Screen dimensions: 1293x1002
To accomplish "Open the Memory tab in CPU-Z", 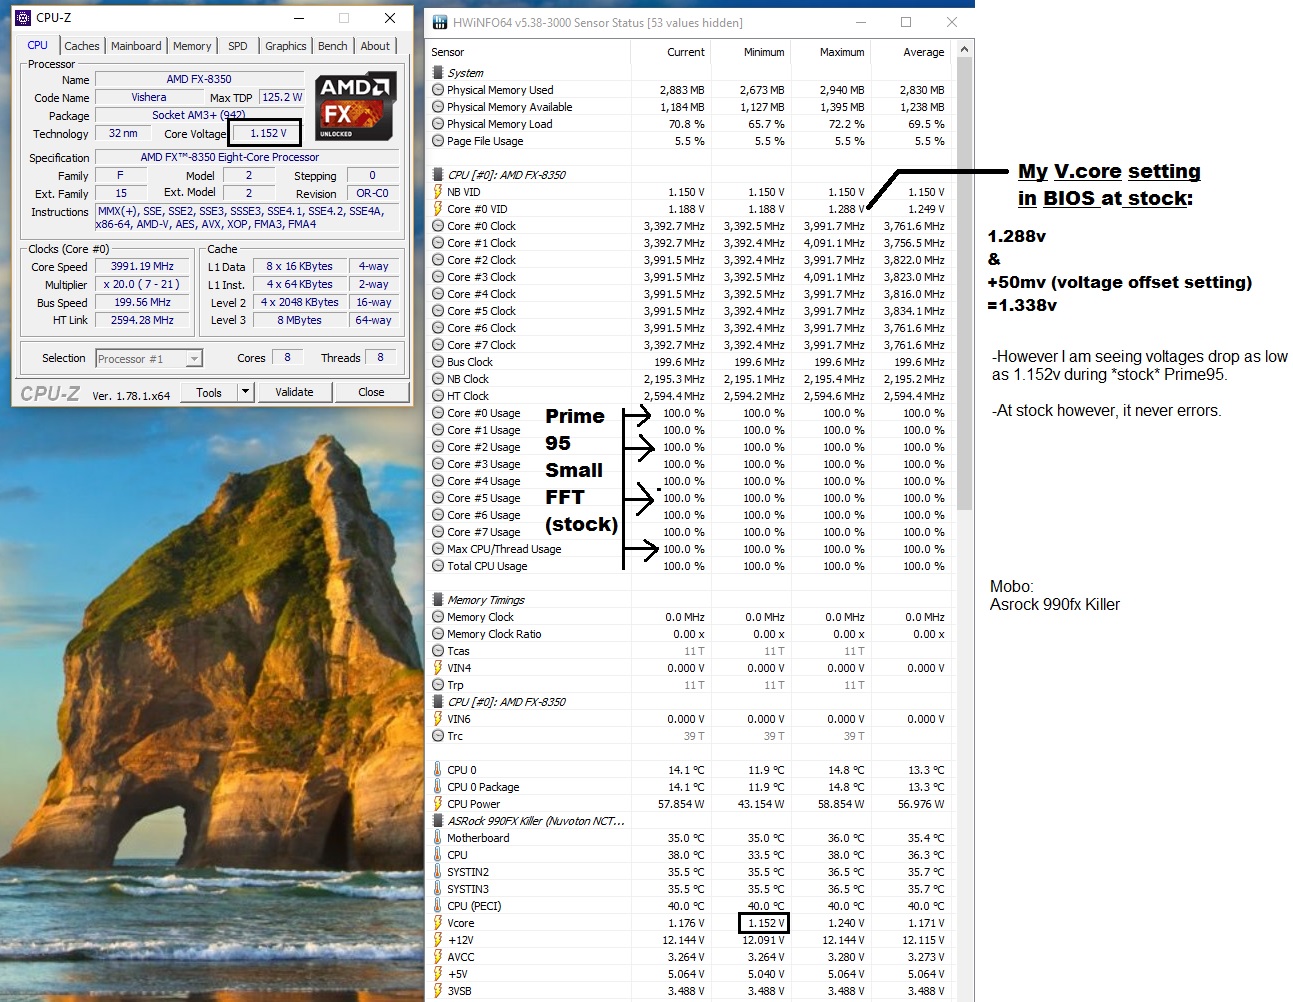I will coord(192,46).
